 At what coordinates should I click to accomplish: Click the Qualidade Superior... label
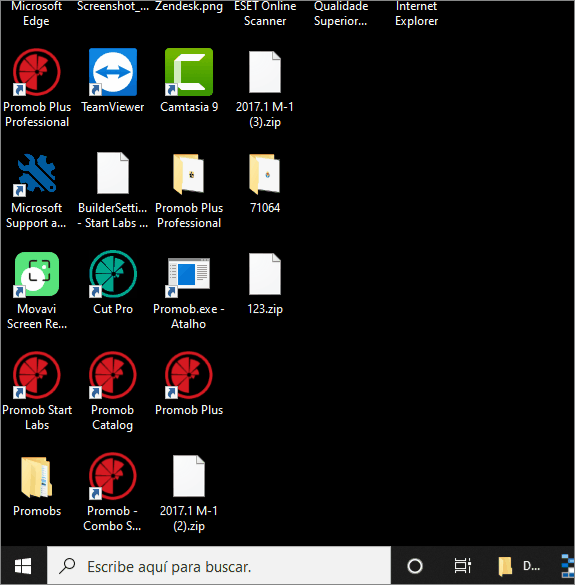point(341,13)
